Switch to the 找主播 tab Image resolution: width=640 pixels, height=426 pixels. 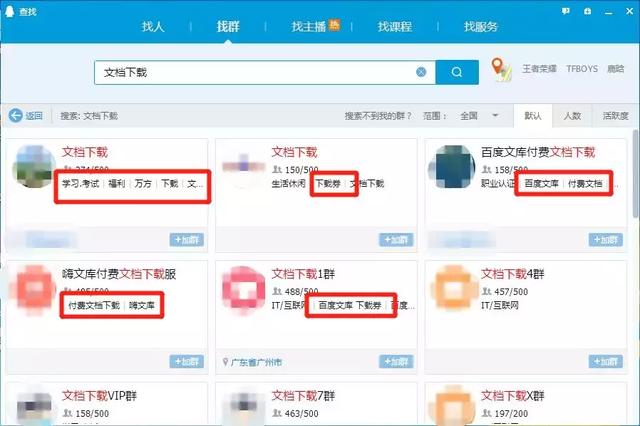point(314,27)
